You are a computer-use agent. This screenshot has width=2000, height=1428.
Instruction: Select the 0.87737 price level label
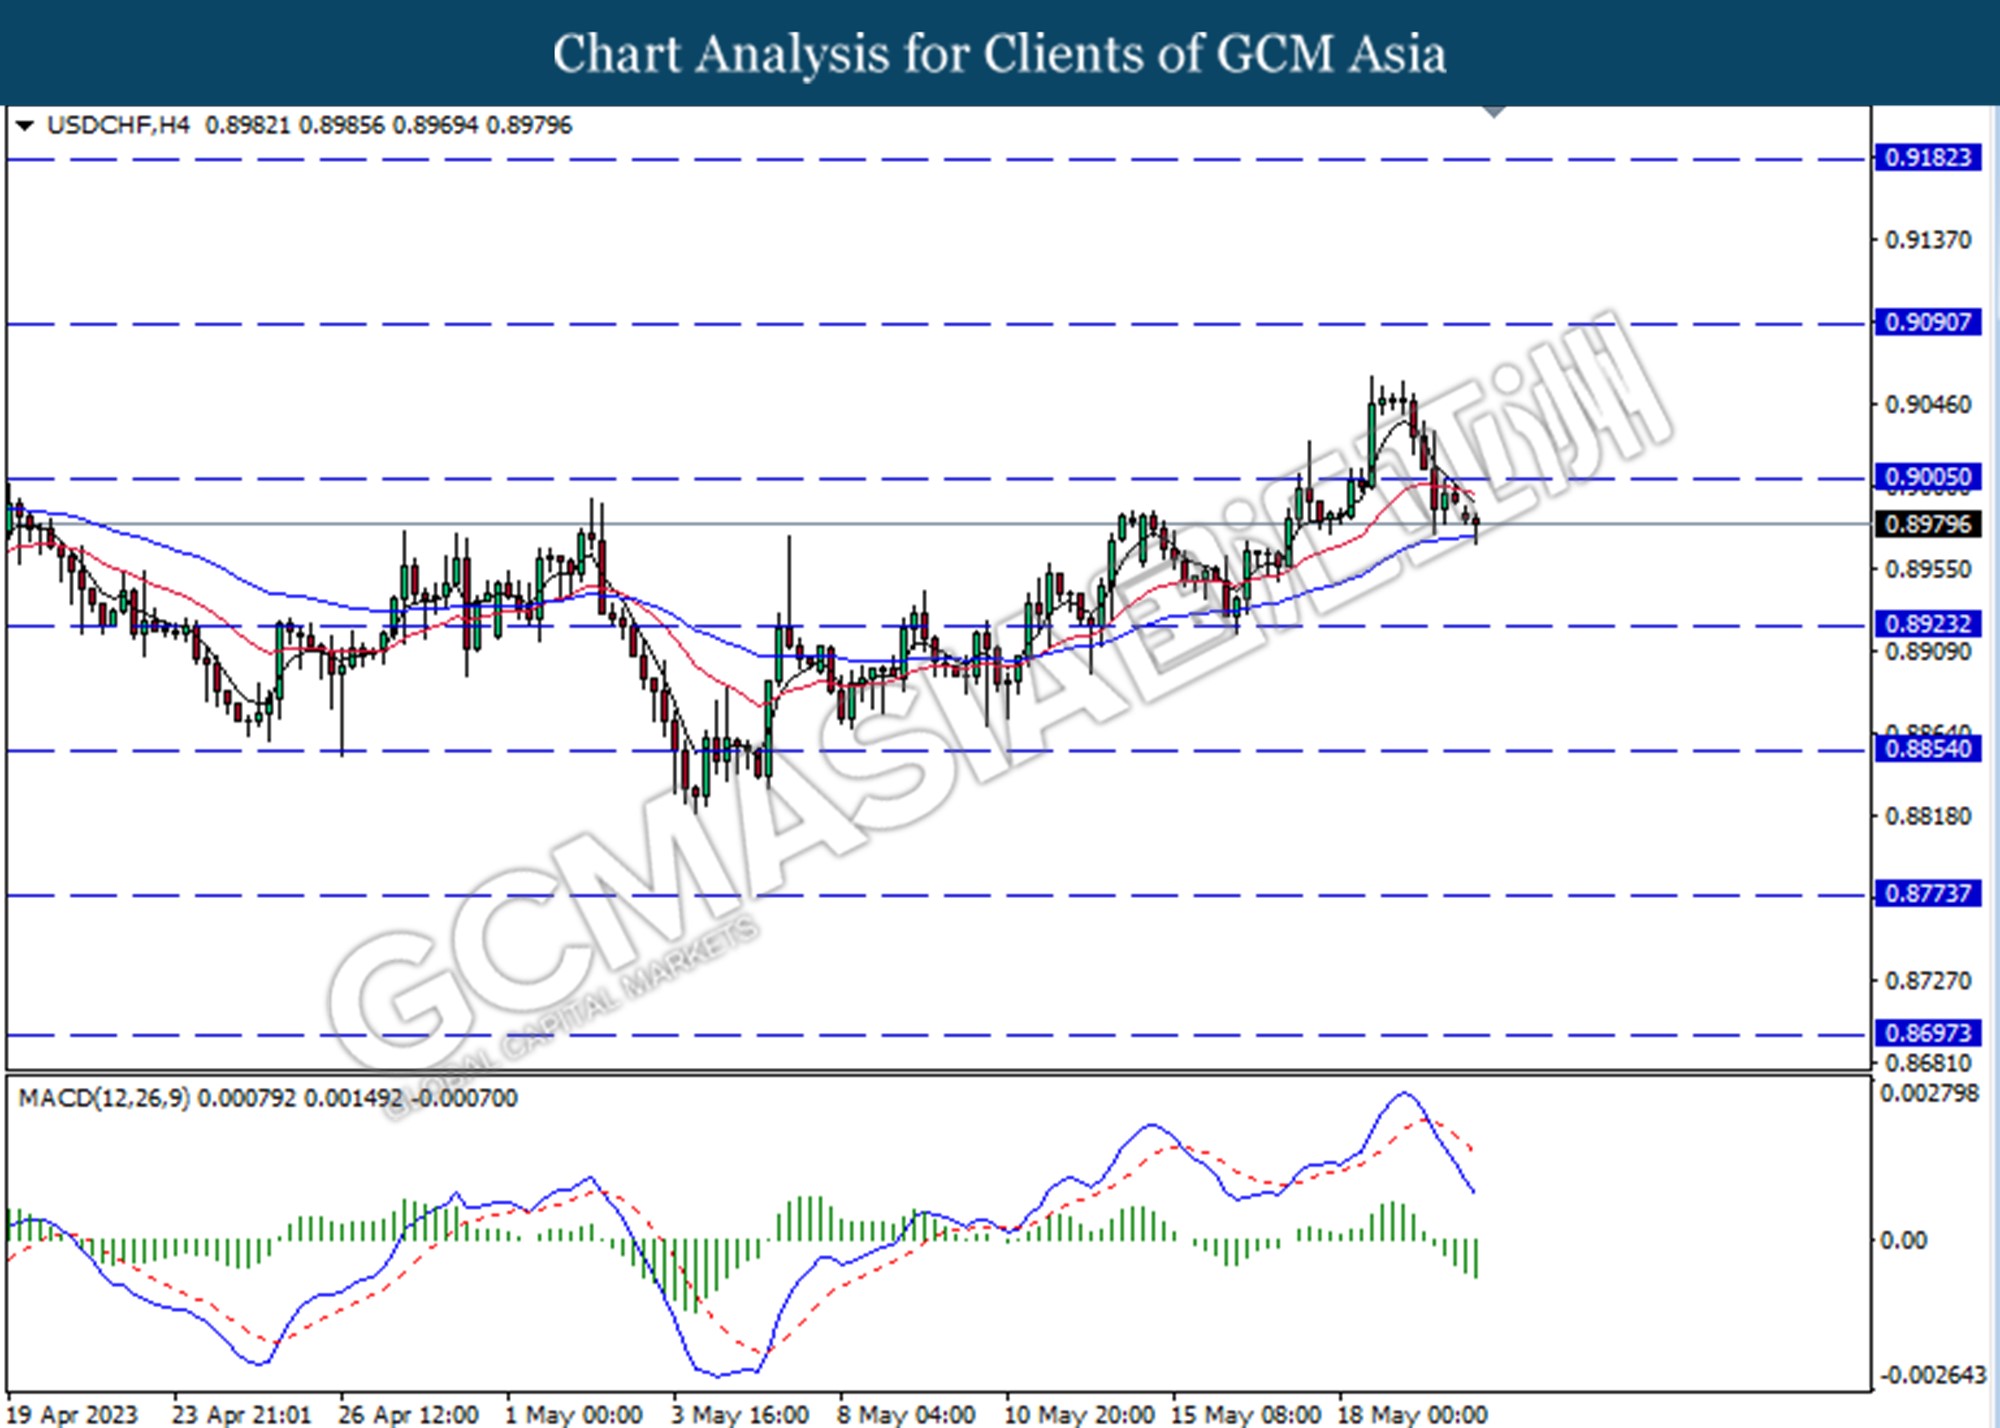click(x=1927, y=893)
